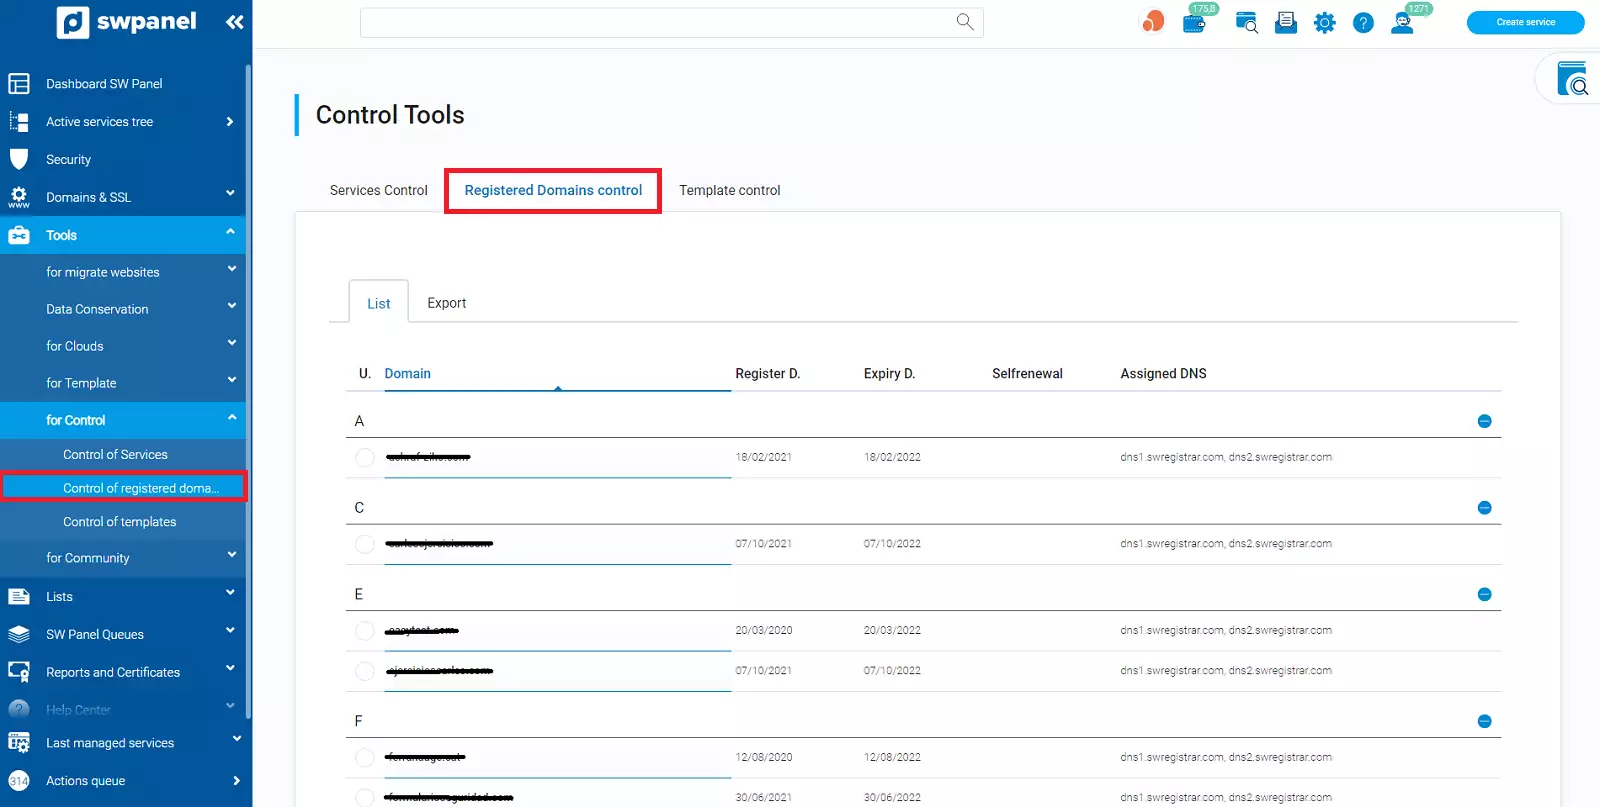Open the manual book search icon
1600x807 pixels.
(x=1573, y=80)
